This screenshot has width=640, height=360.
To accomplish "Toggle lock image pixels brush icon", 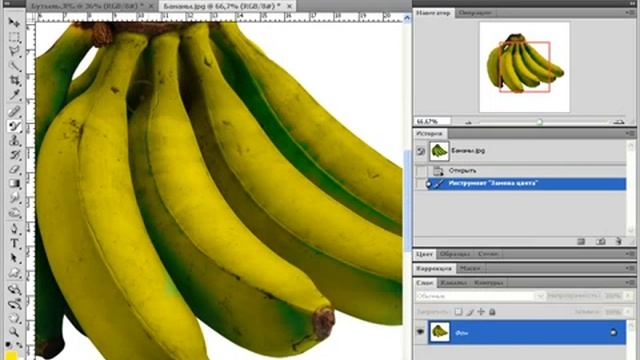I will pos(470,312).
